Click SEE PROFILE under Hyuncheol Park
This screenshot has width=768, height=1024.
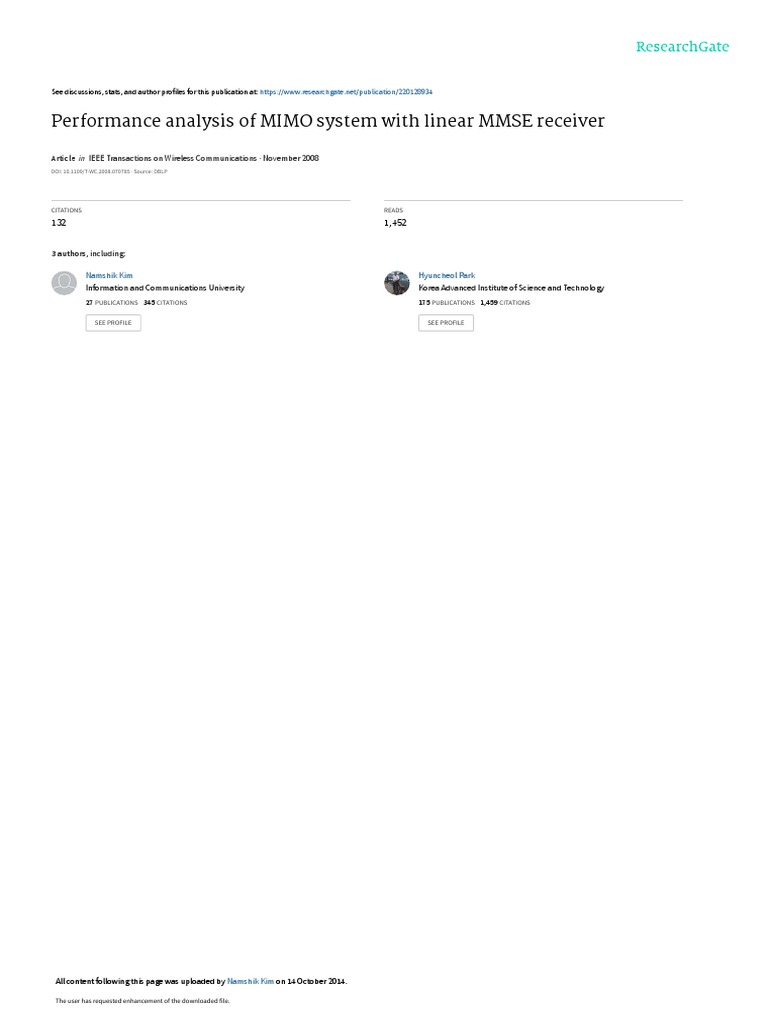pyautogui.click(x=446, y=323)
